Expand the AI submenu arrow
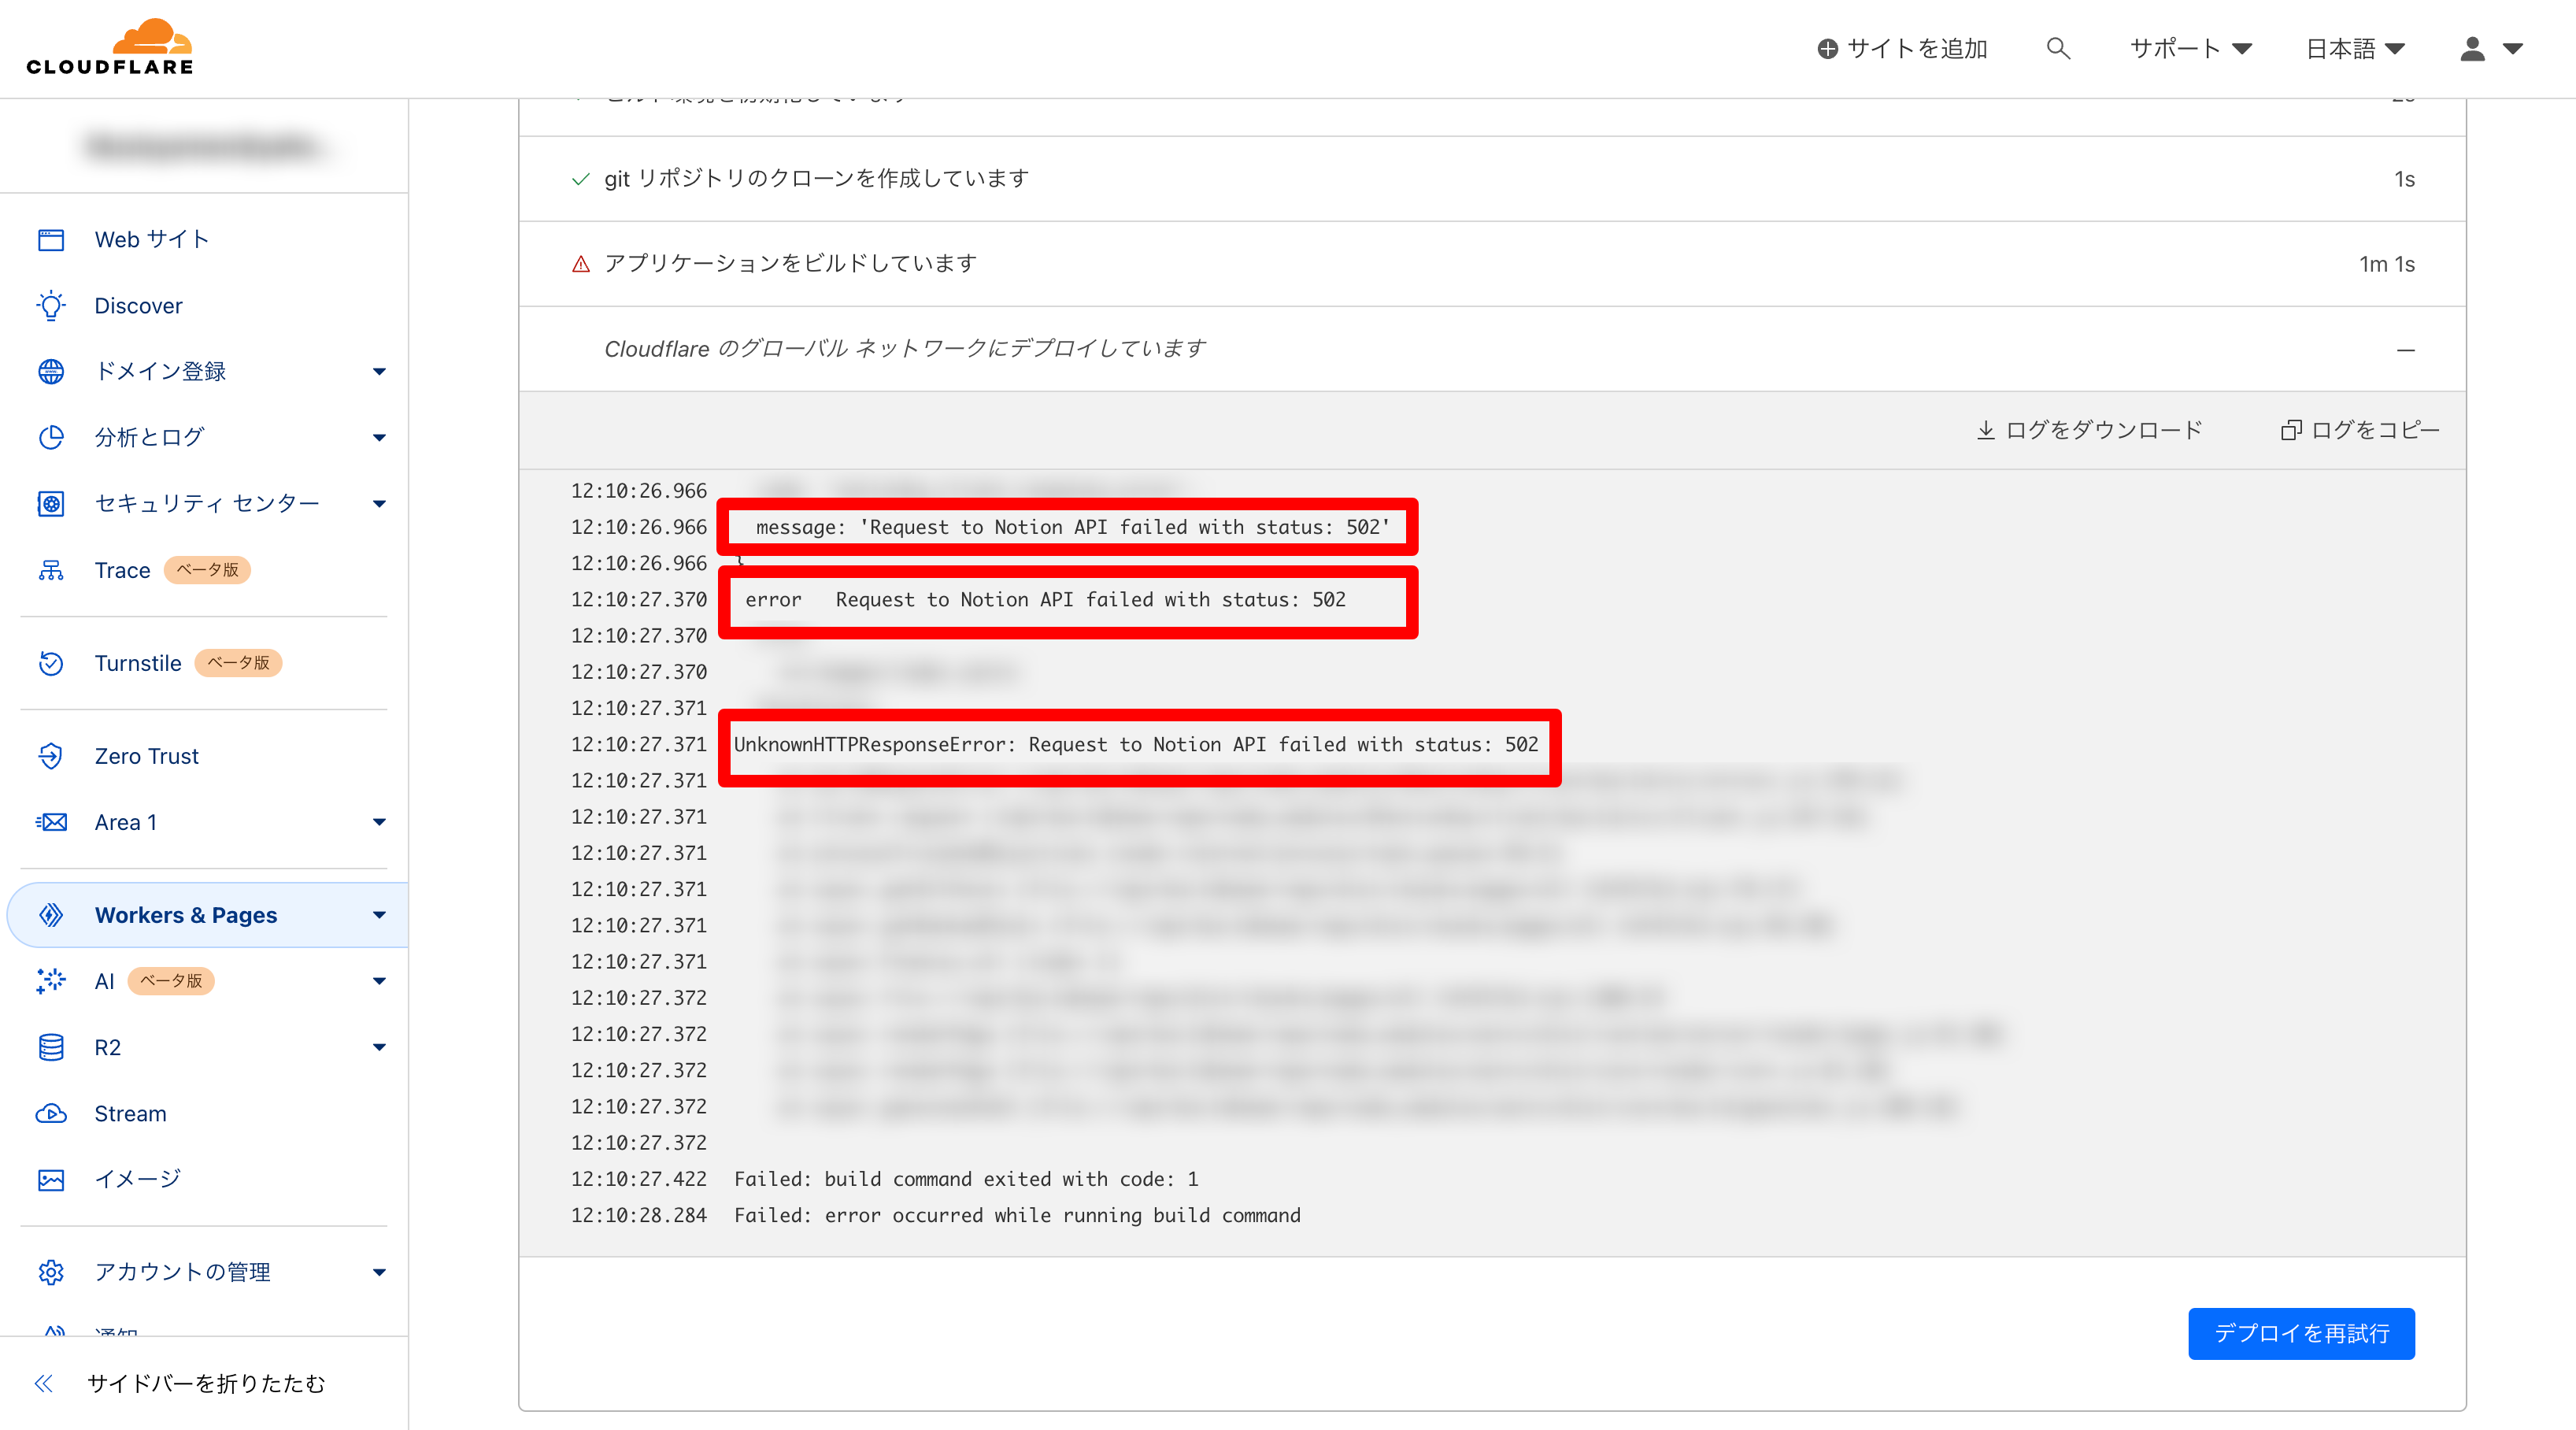 pos(379,981)
